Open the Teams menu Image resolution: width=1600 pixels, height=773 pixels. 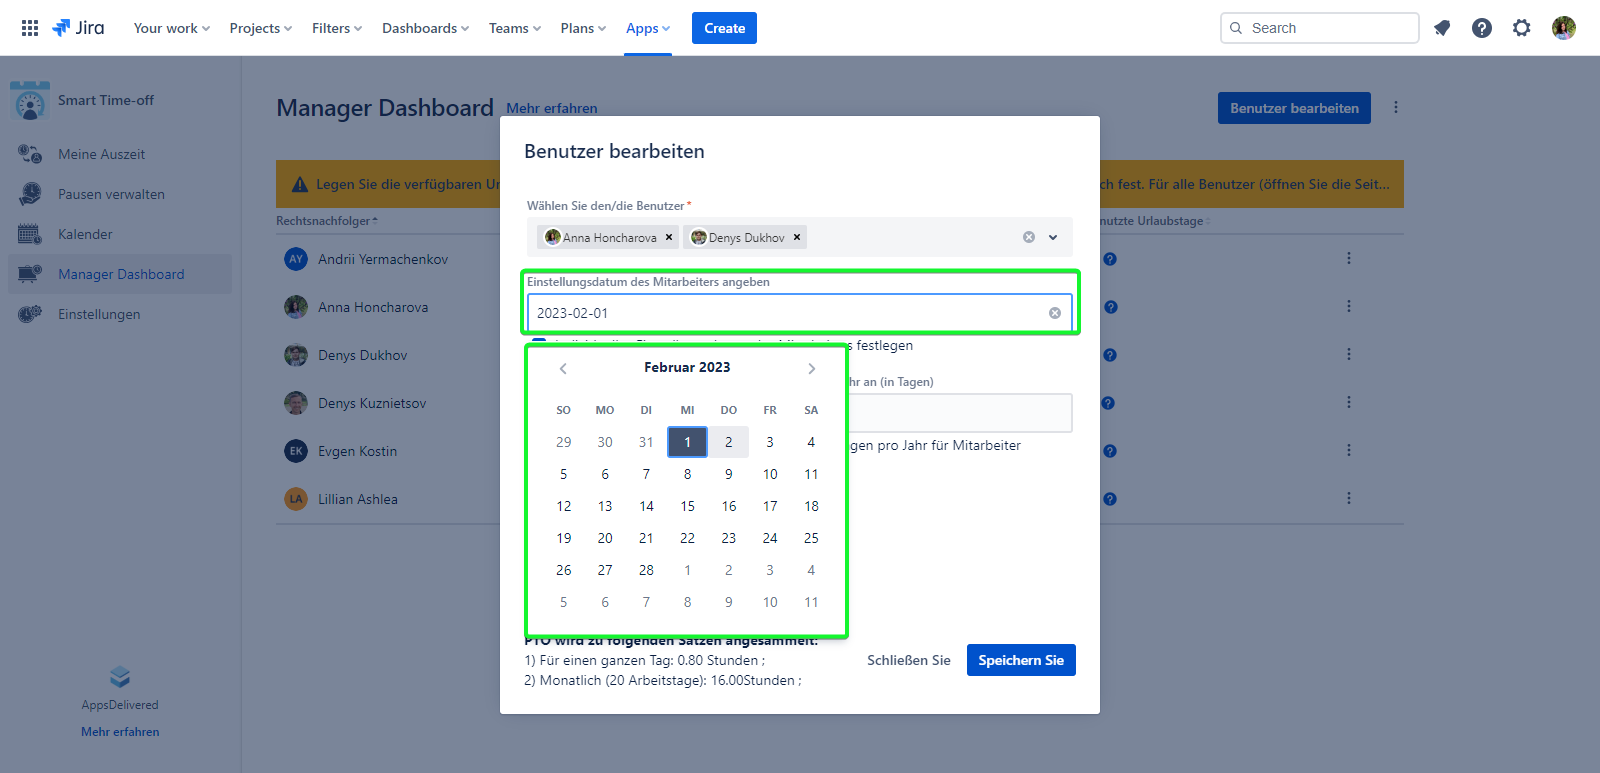[x=514, y=28]
